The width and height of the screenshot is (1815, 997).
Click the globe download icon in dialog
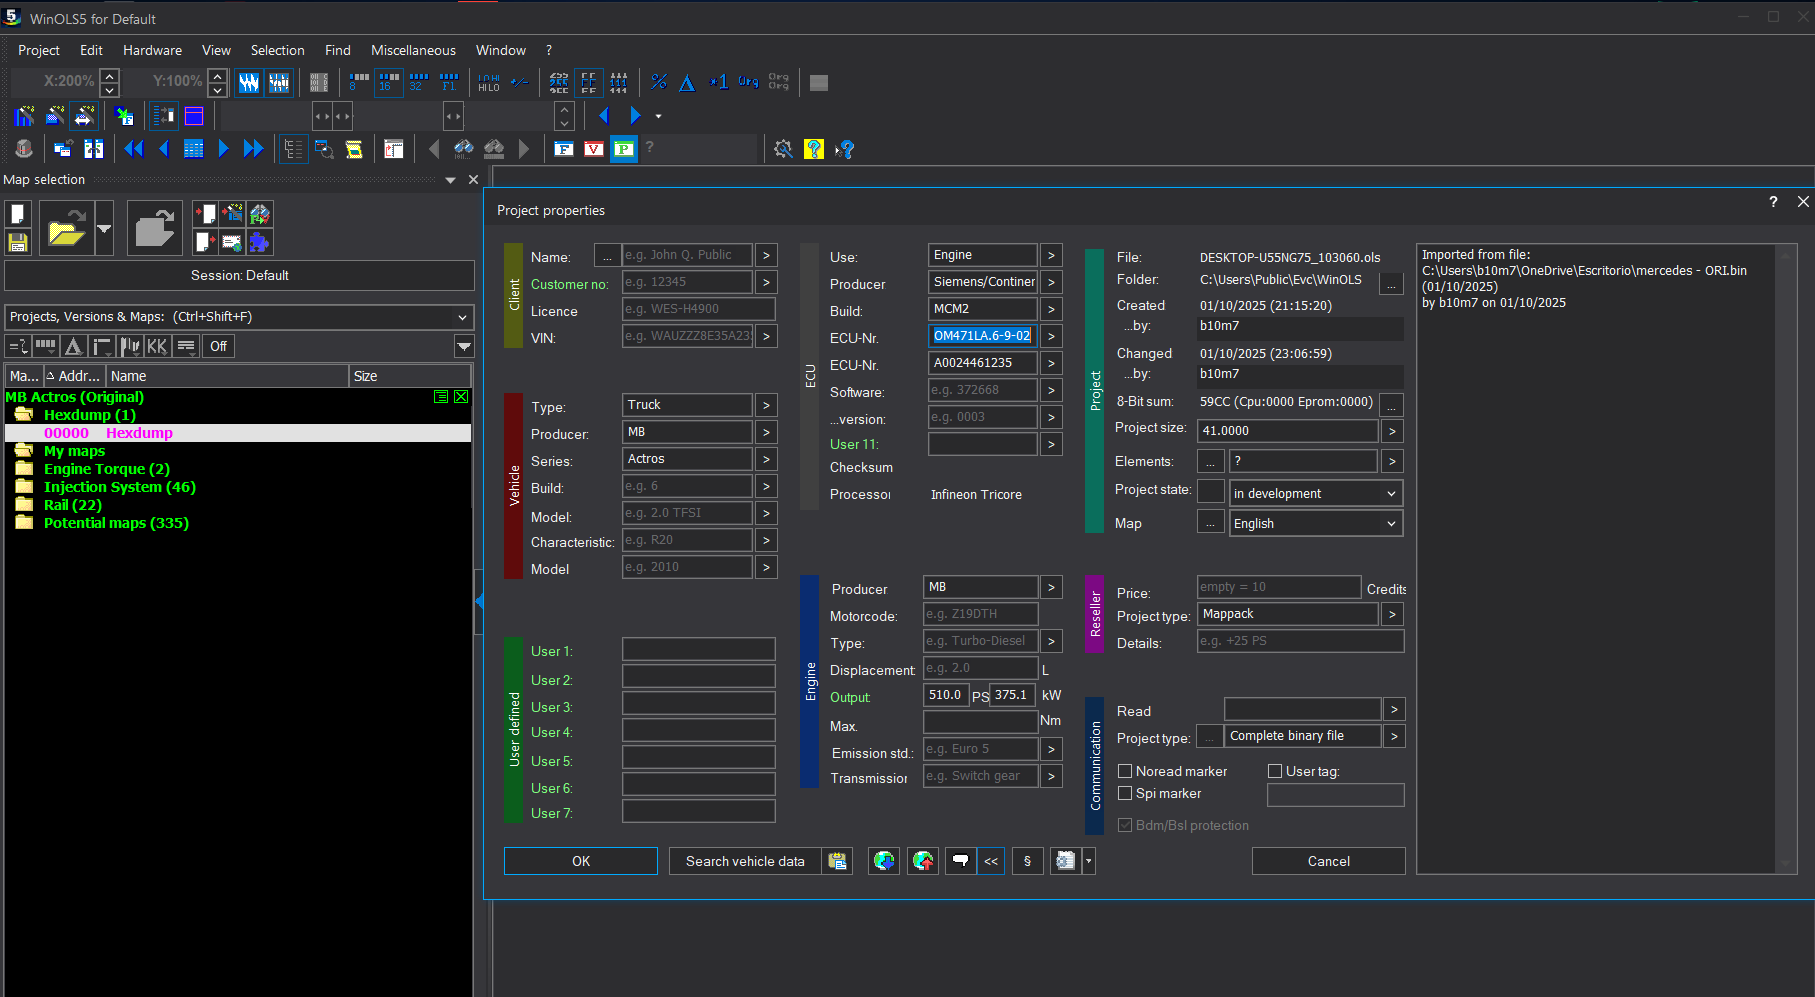(x=884, y=861)
